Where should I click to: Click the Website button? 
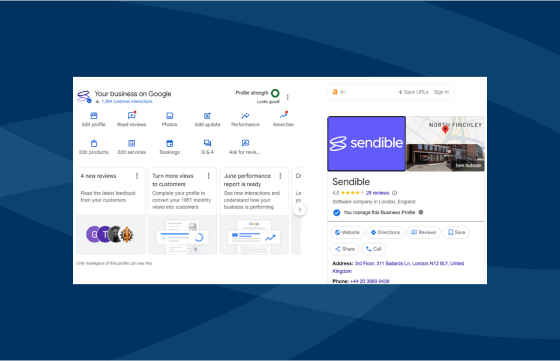click(x=347, y=232)
